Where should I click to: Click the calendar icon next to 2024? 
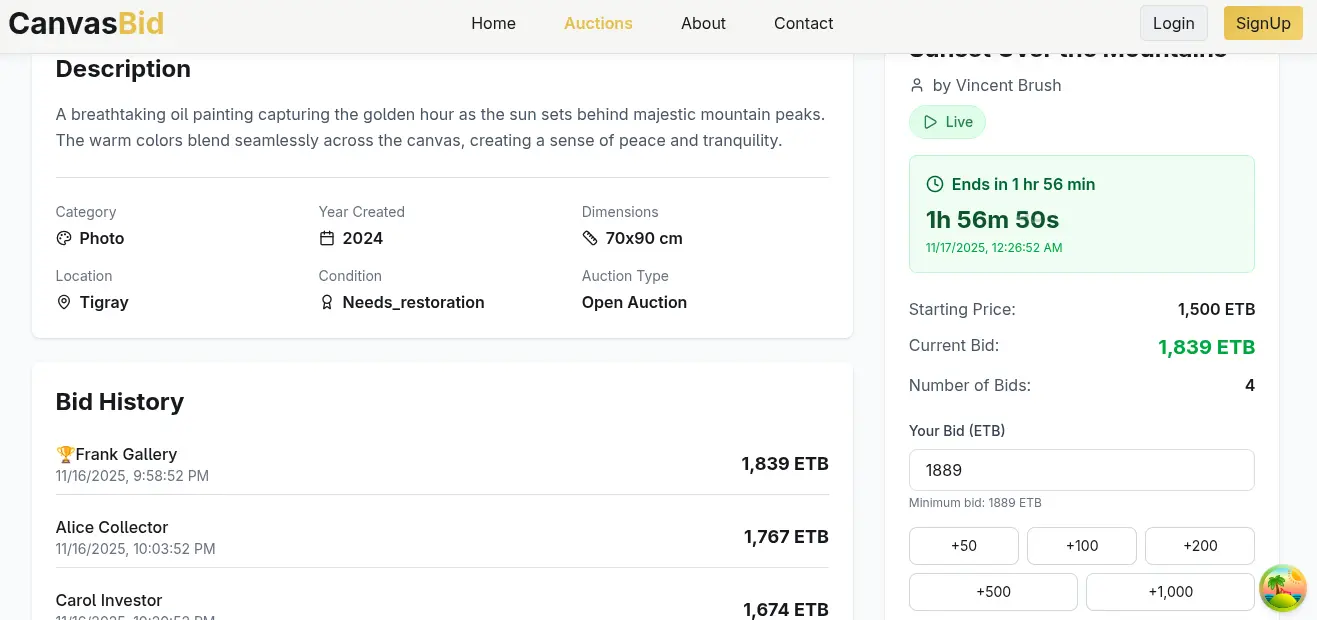[327, 238]
